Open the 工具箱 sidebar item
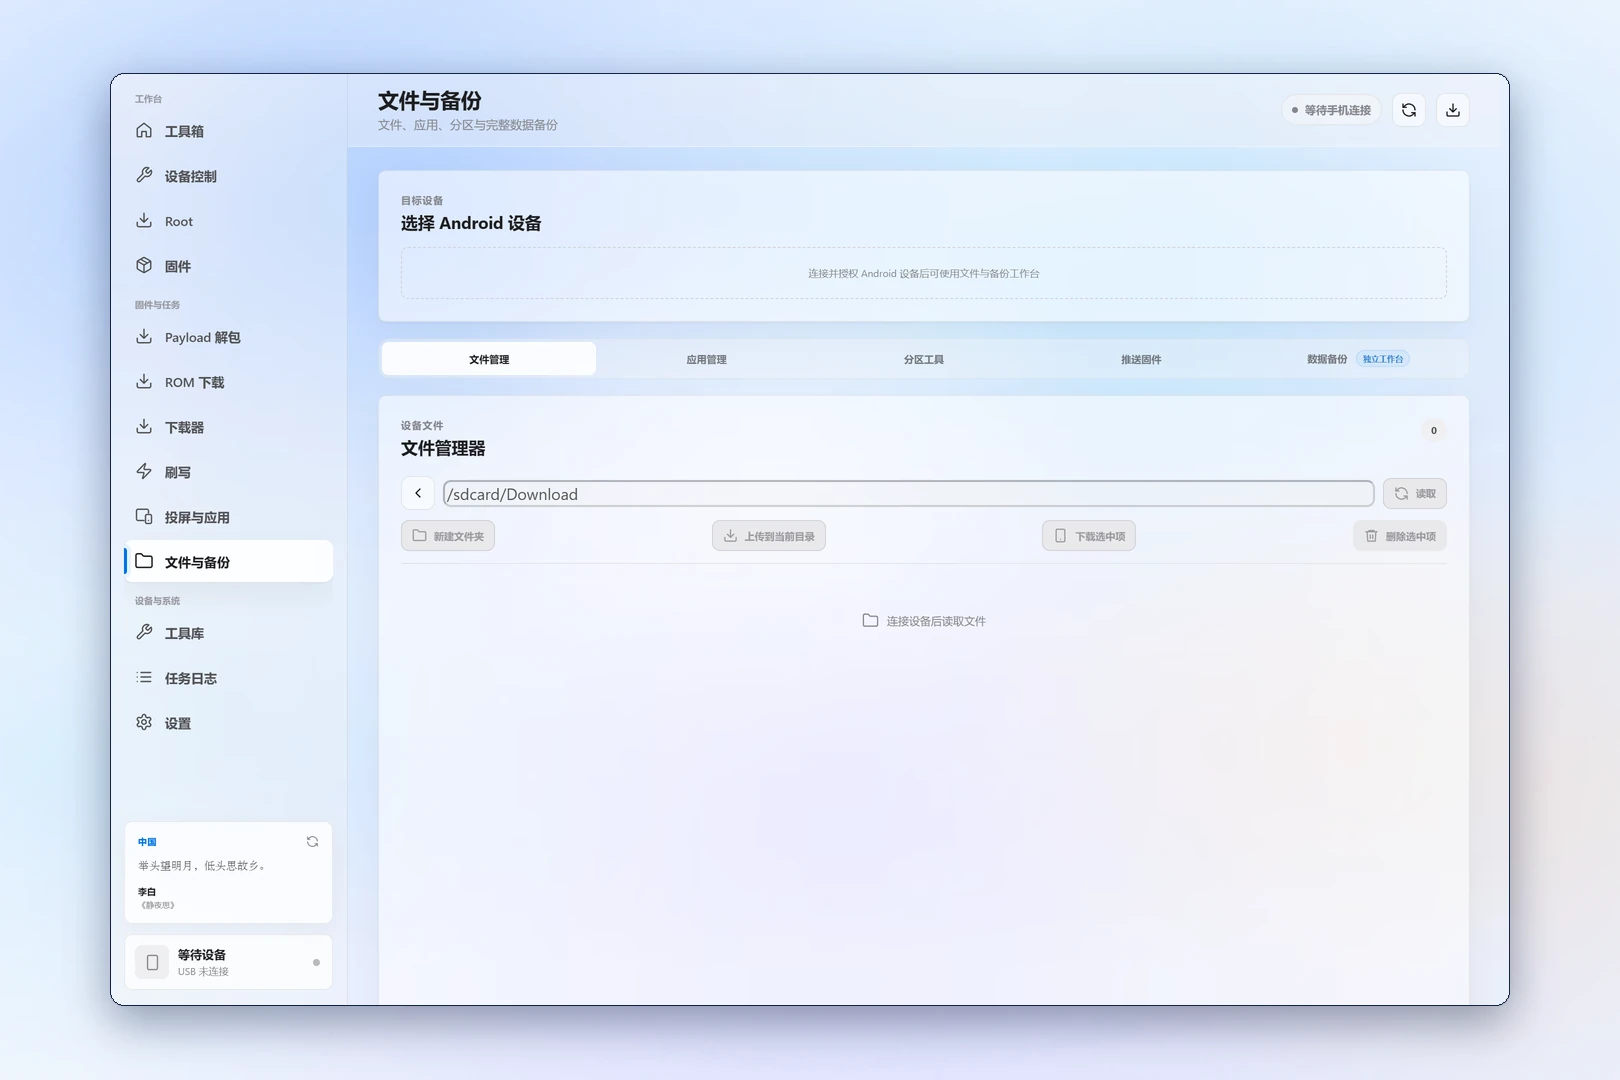The image size is (1620, 1080). point(228,131)
